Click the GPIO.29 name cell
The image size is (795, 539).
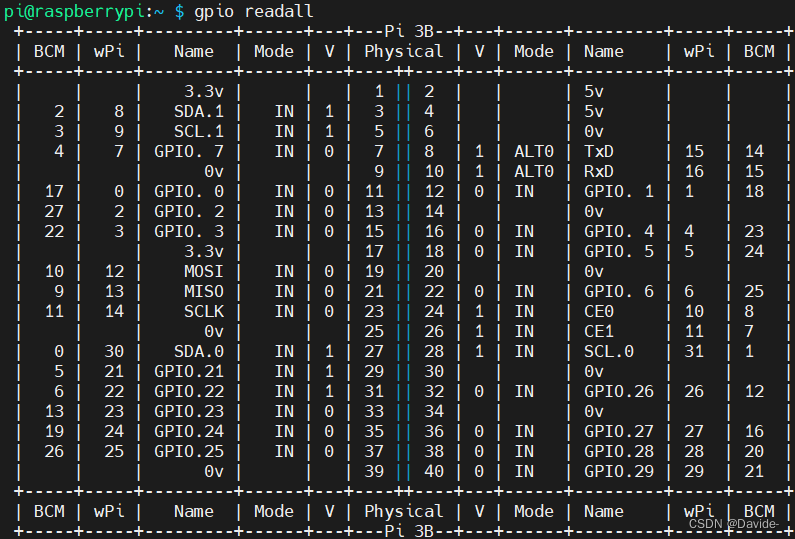point(619,472)
